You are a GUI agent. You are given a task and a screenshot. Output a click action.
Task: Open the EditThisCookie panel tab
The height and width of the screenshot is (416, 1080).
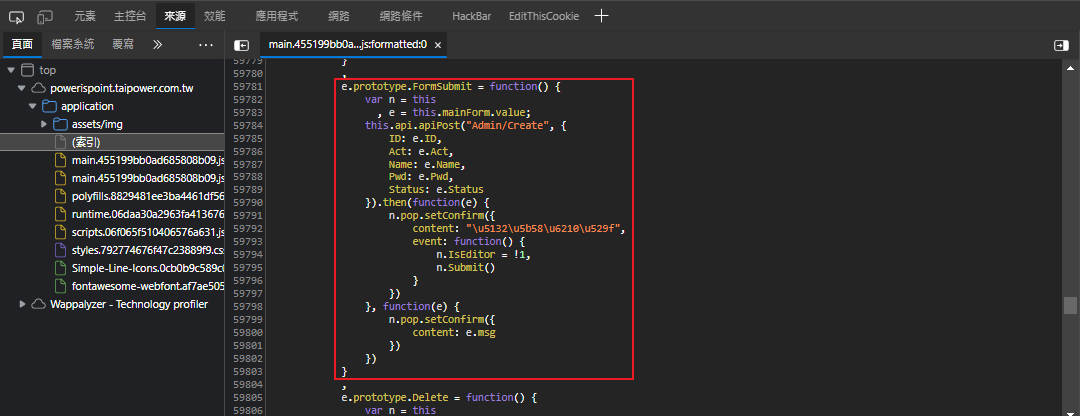[544, 16]
